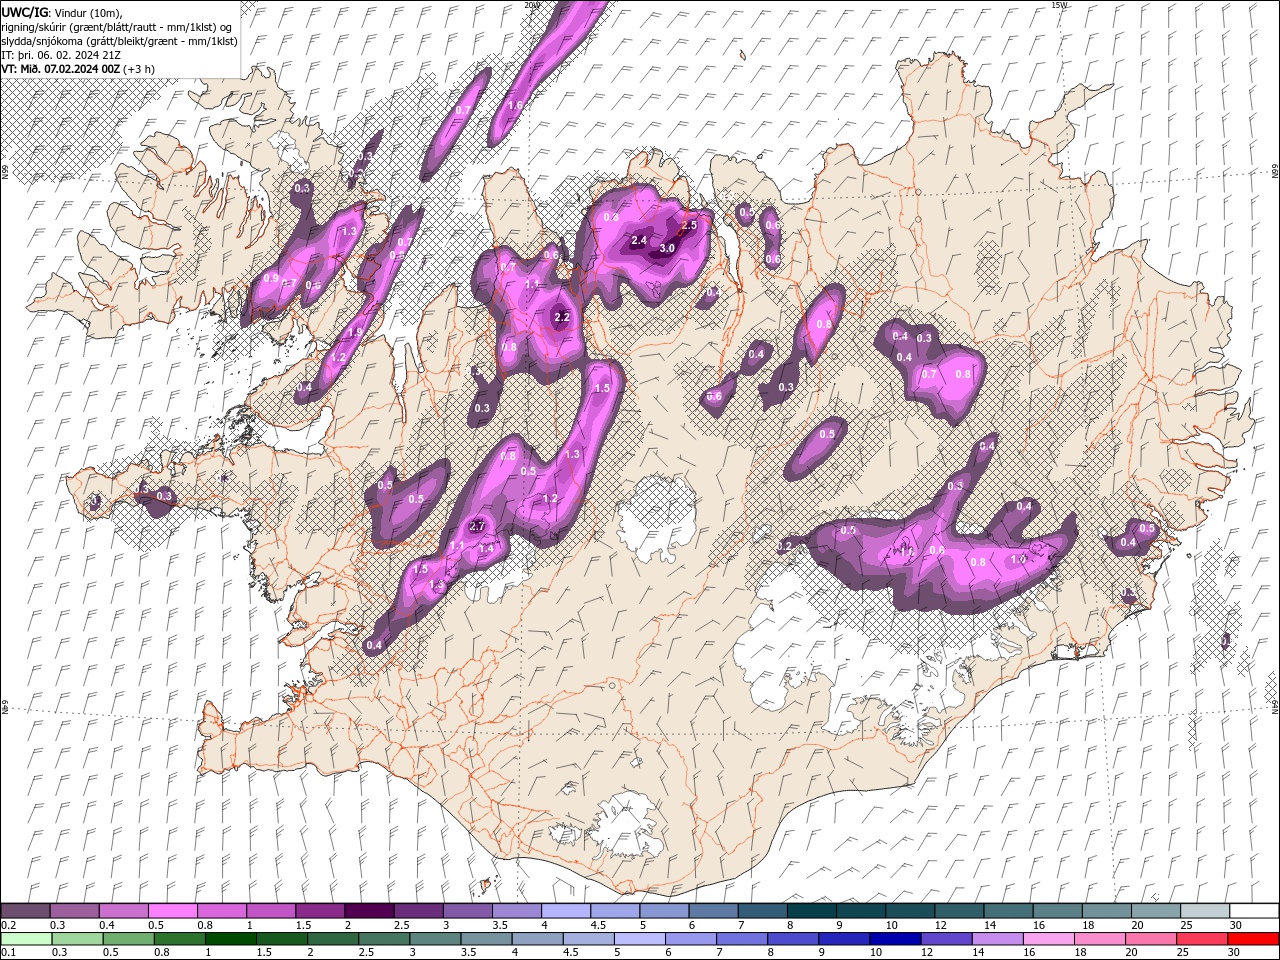Screen dimensions: 1280x960
Task: Click the 1.0 value in the southeast snow band
Action: tap(1018, 560)
